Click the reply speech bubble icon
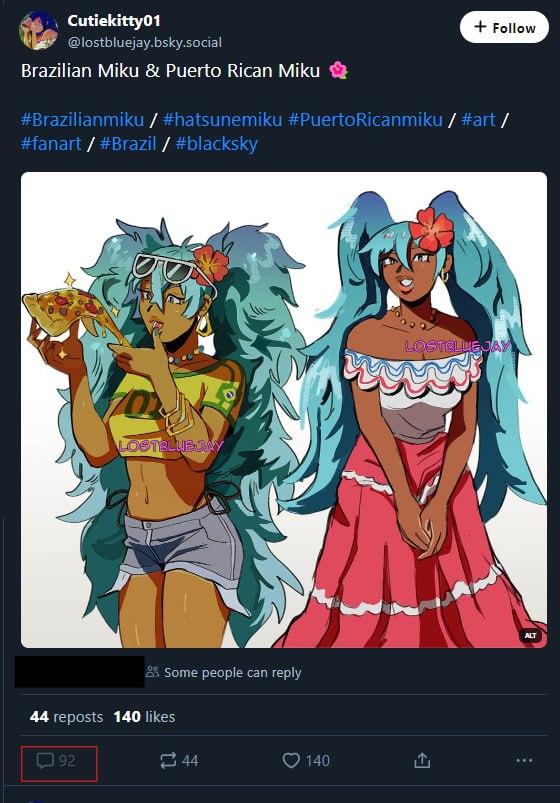Image resolution: width=560 pixels, height=803 pixels. pyautogui.click(x=45, y=760)
